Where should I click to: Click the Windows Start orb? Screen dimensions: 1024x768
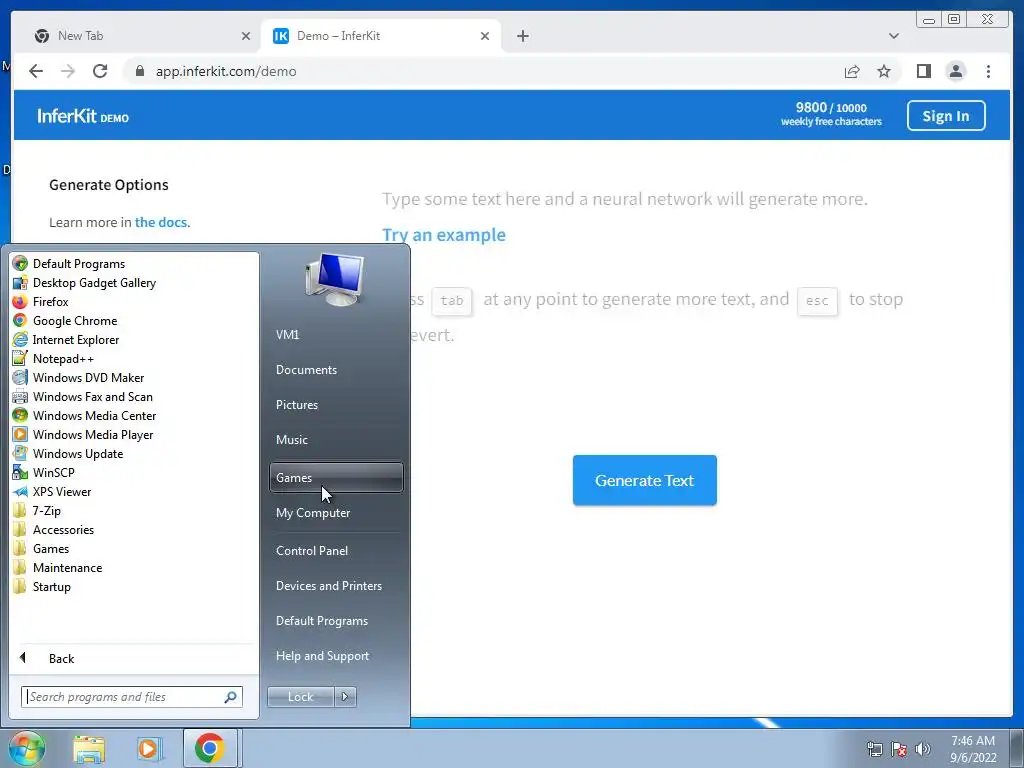pyautogui.click(x=26, y=748)
